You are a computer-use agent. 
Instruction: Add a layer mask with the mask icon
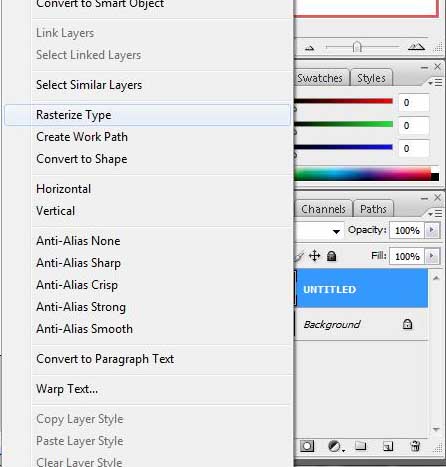pyautogui.click(x=307, y=446)
